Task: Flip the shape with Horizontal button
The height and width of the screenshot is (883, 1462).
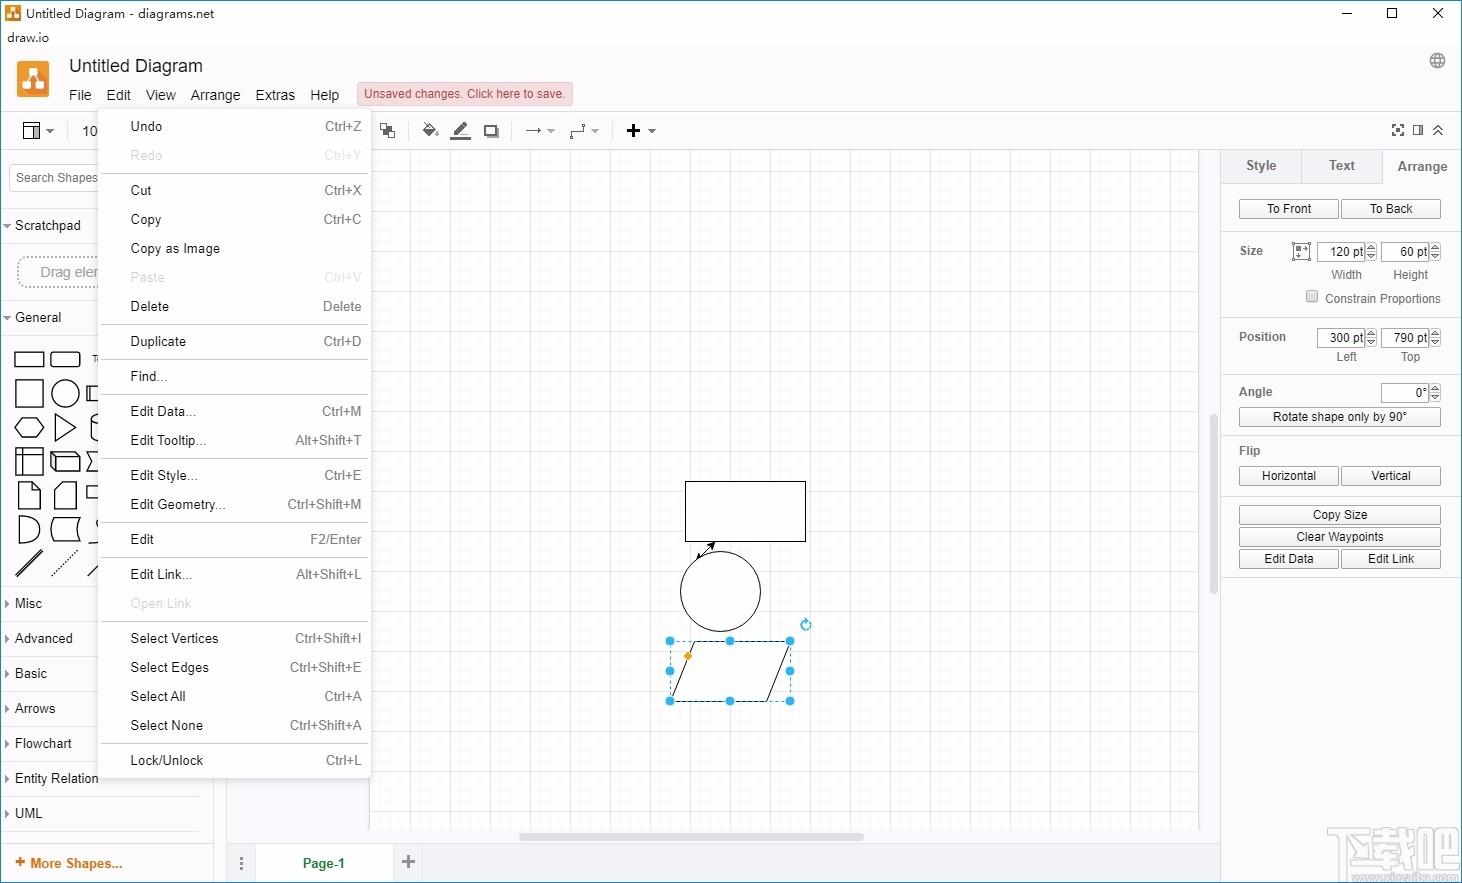Action: 1289,476
